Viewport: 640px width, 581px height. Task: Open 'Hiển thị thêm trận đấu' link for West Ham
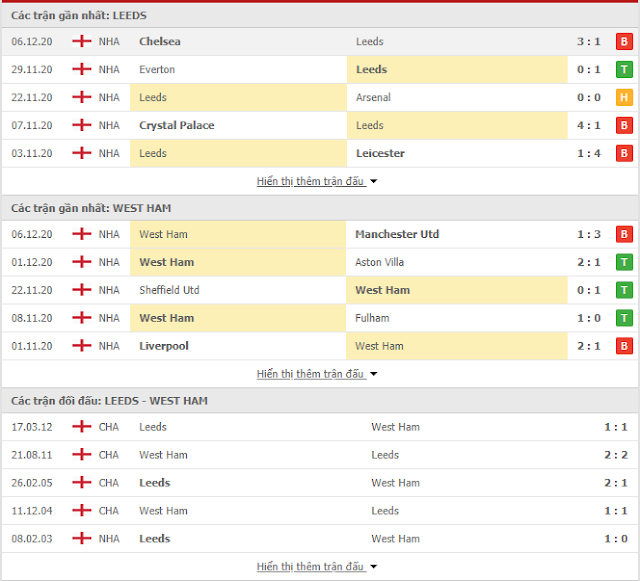tap(310, 374)
